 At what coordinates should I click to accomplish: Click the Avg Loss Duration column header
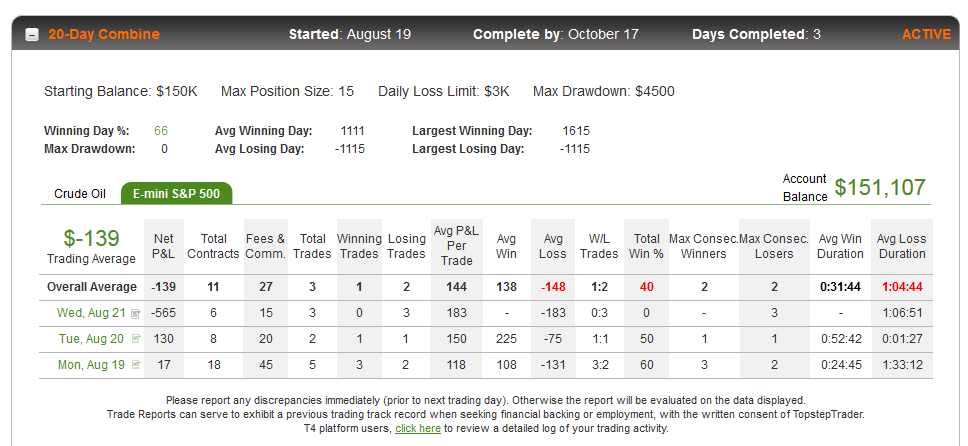[902, 246]
